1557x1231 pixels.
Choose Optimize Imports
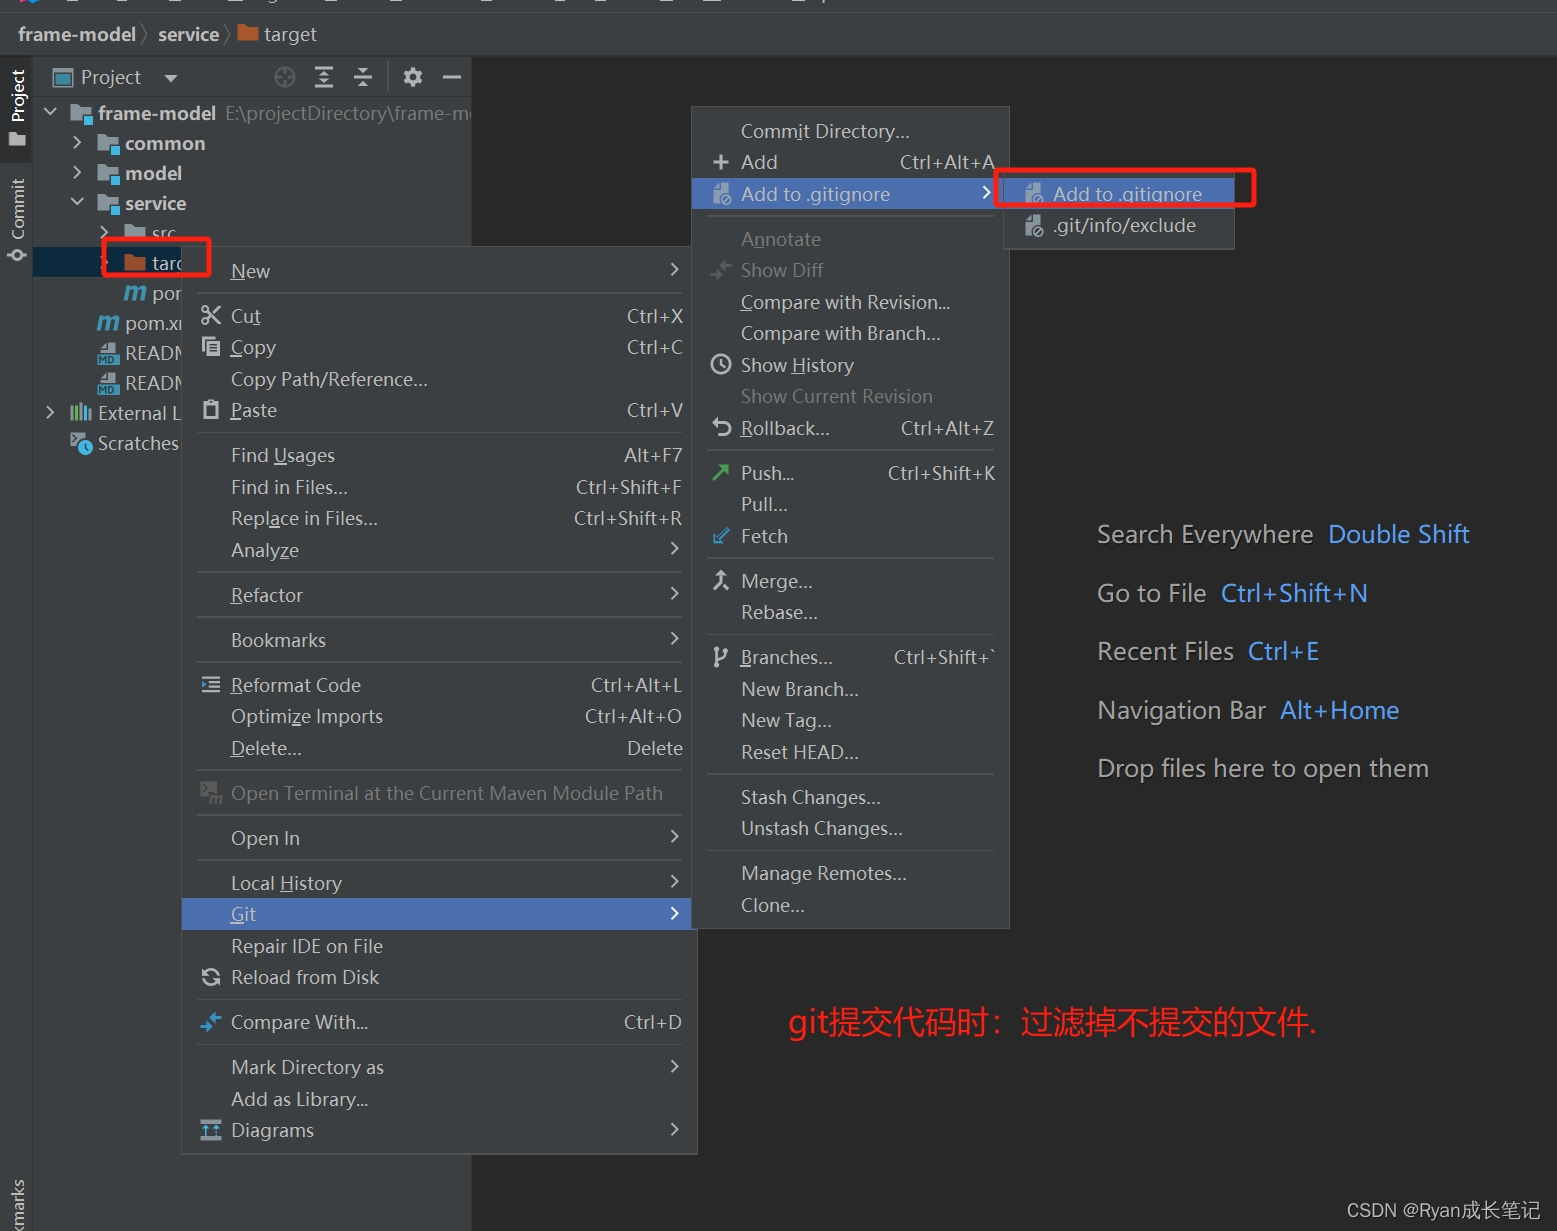(x=439, y=716)
